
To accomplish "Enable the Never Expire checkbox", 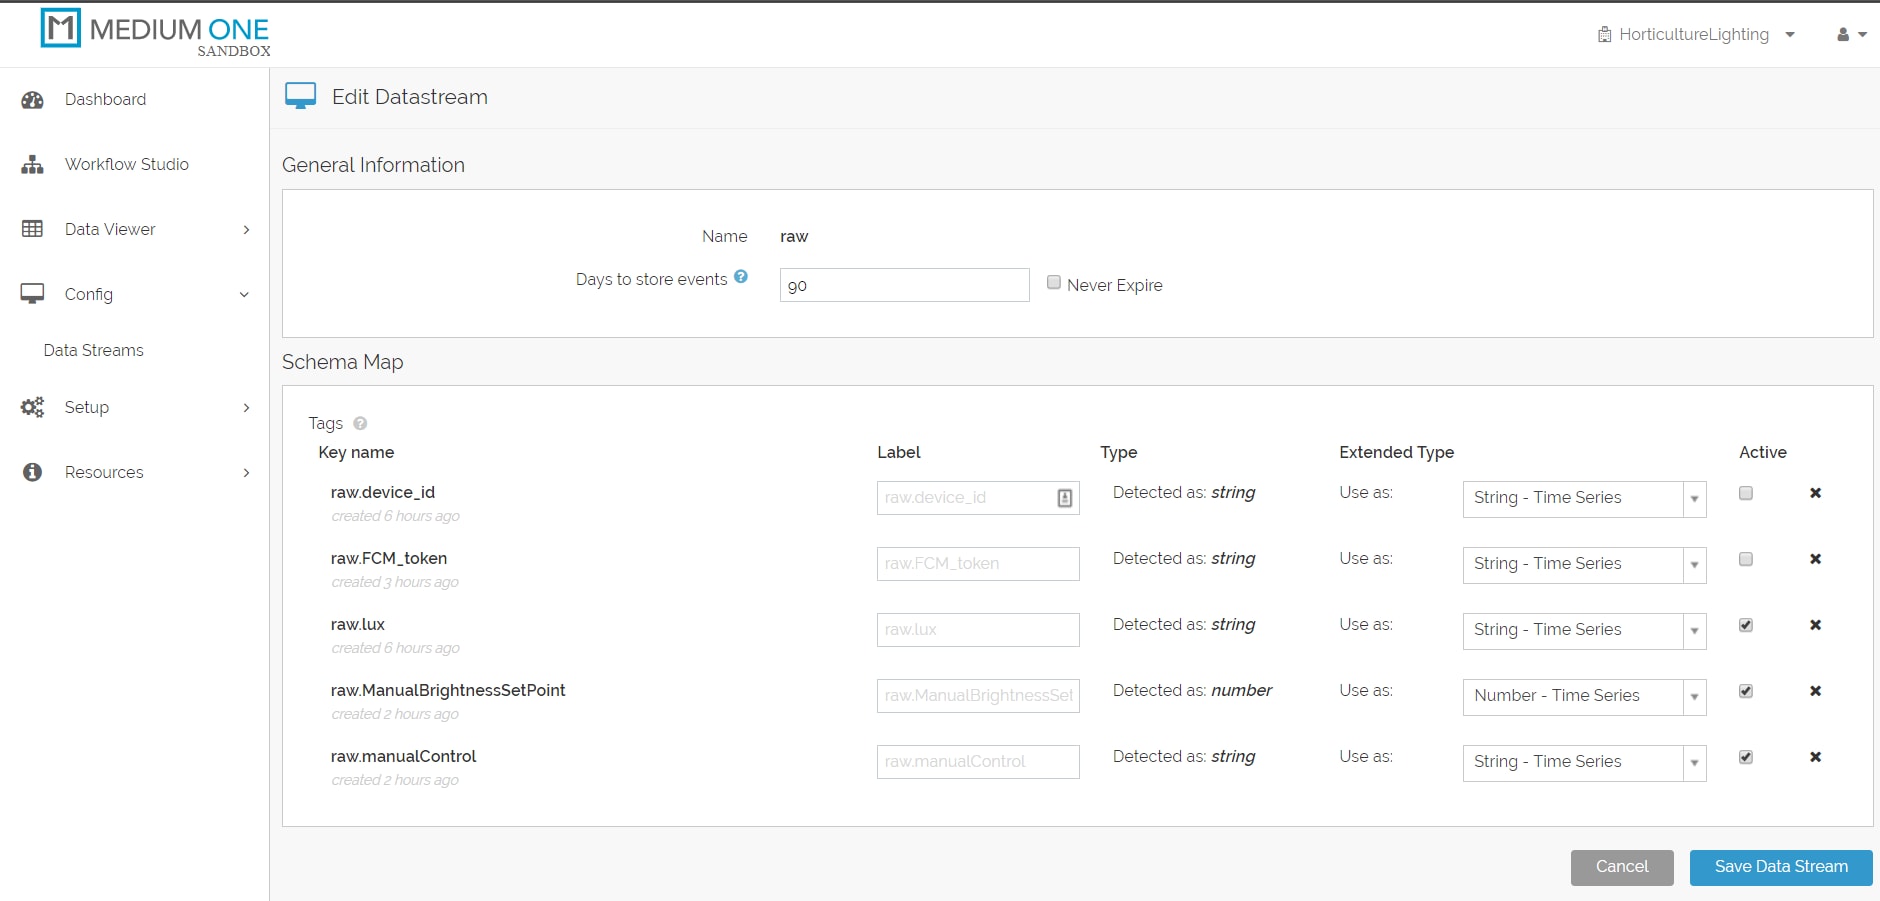I will point(1053,283).
